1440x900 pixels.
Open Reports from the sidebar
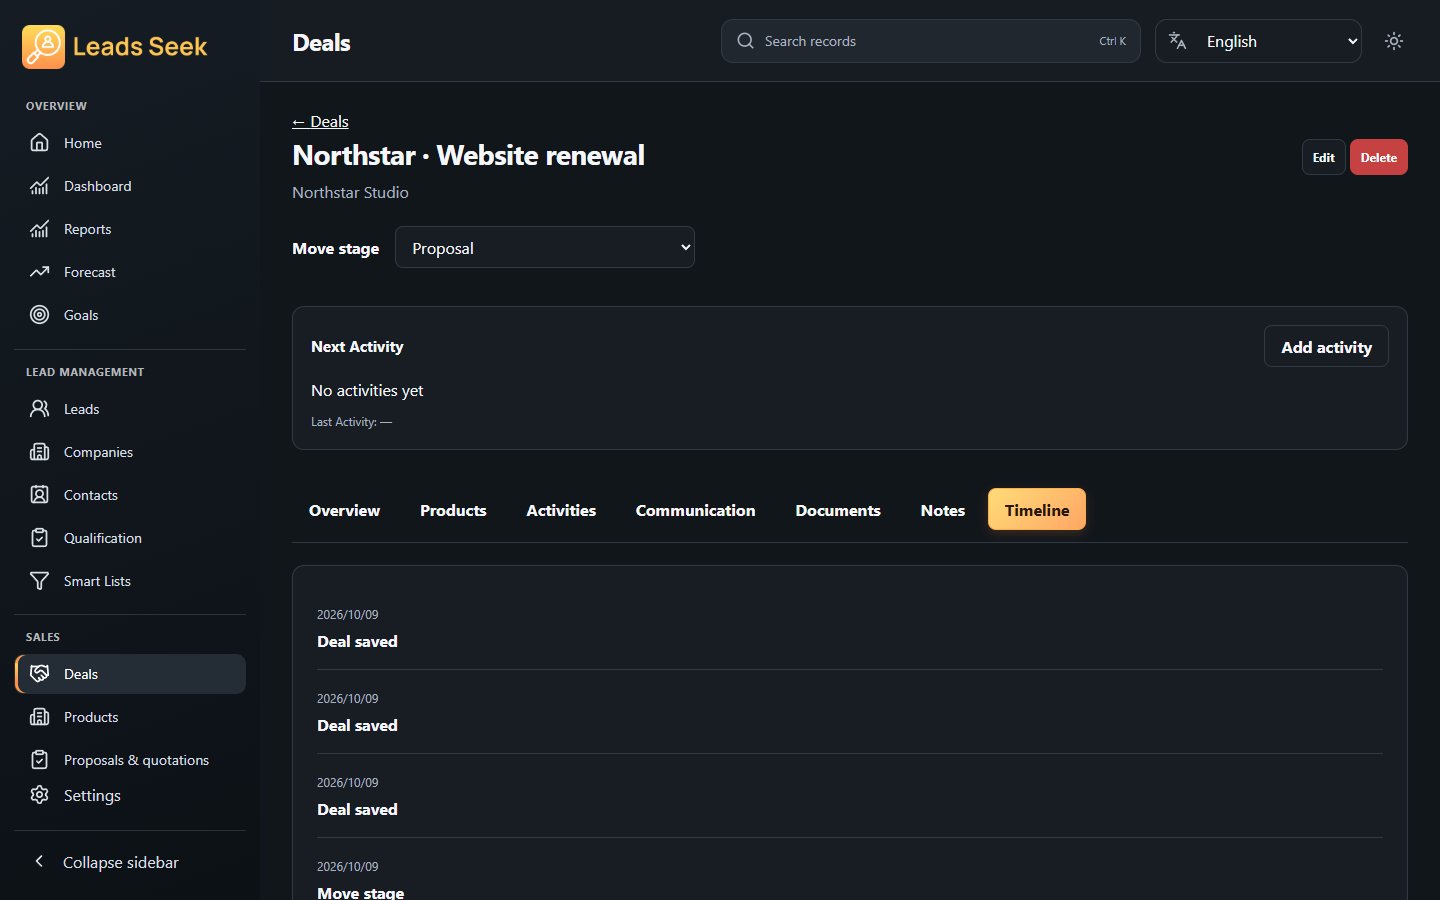[130, 229]
